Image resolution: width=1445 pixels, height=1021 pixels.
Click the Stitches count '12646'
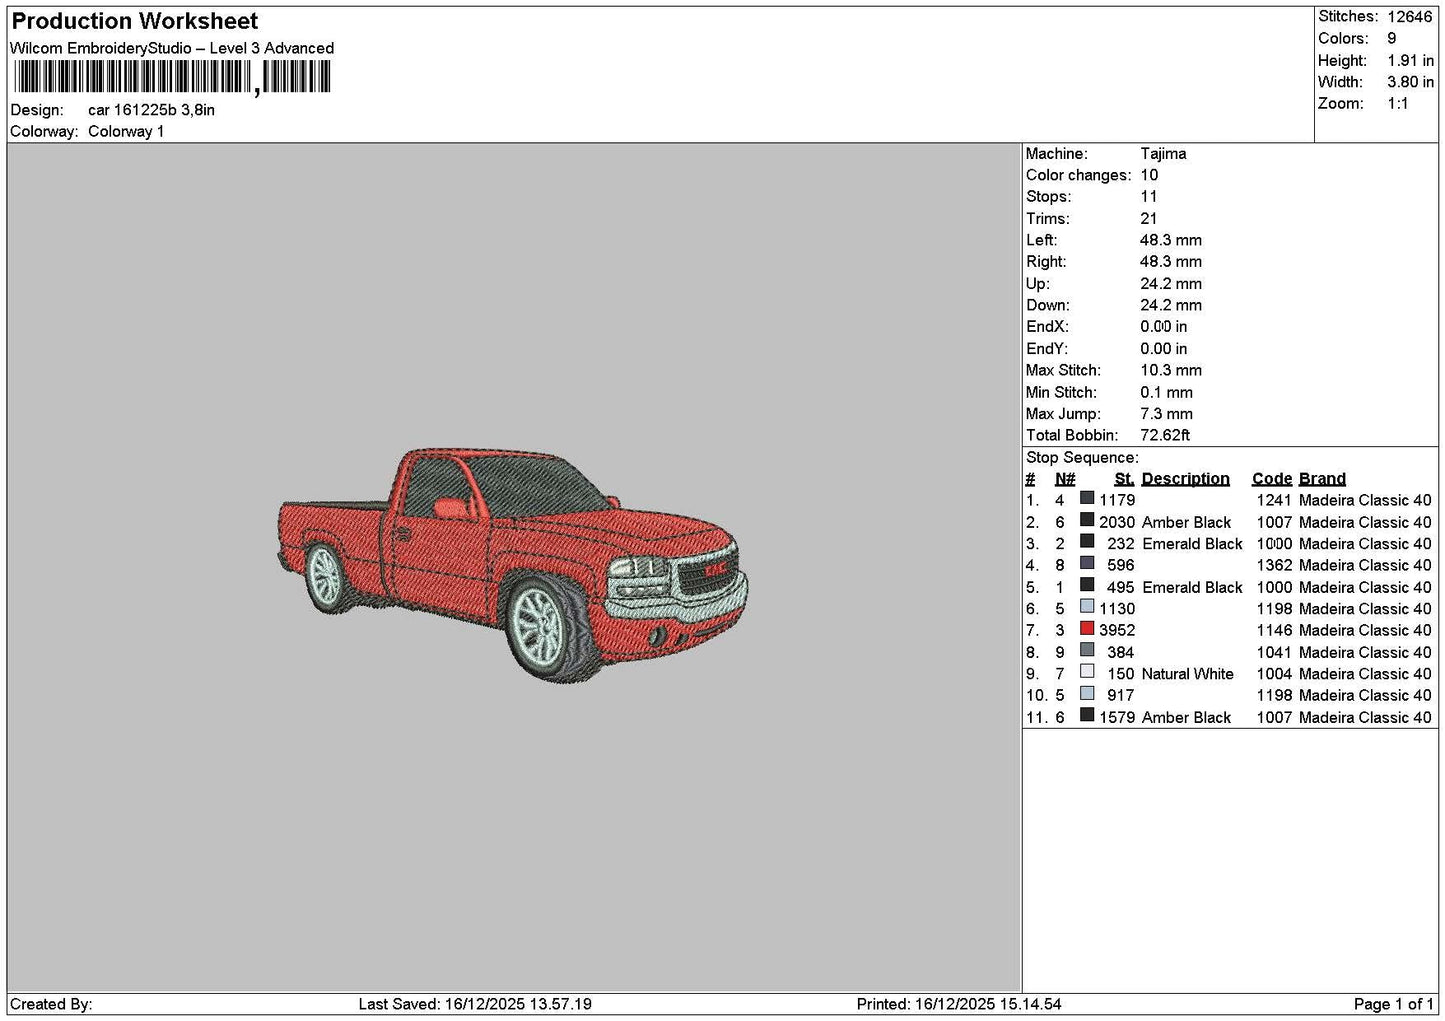coord(1410,16)
